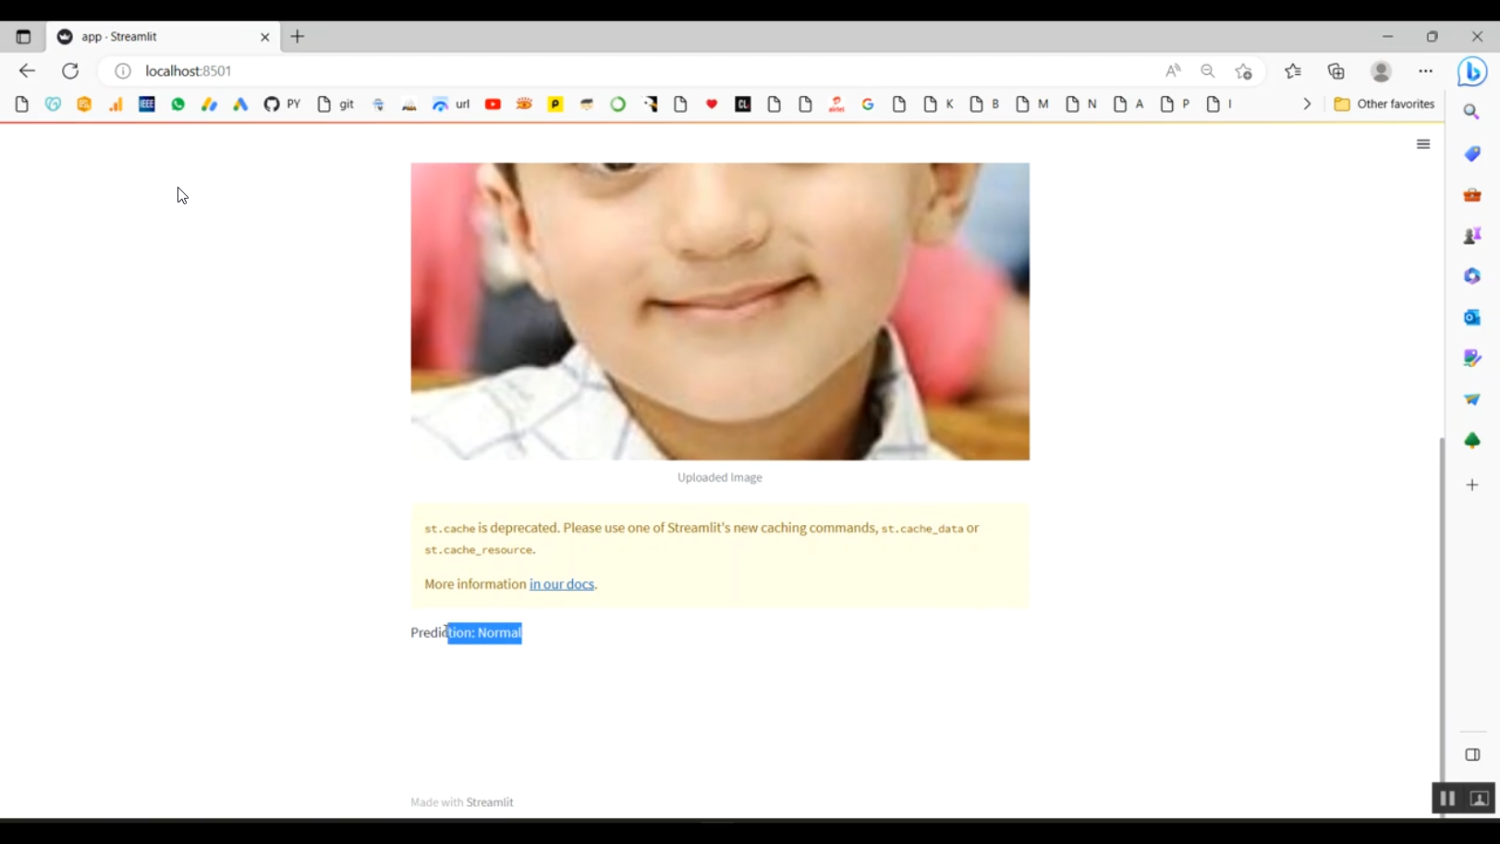This screenshot has height=844, width=1500.
Task: Switch to the app Streamlit browser tab
Action: [150, 36]
